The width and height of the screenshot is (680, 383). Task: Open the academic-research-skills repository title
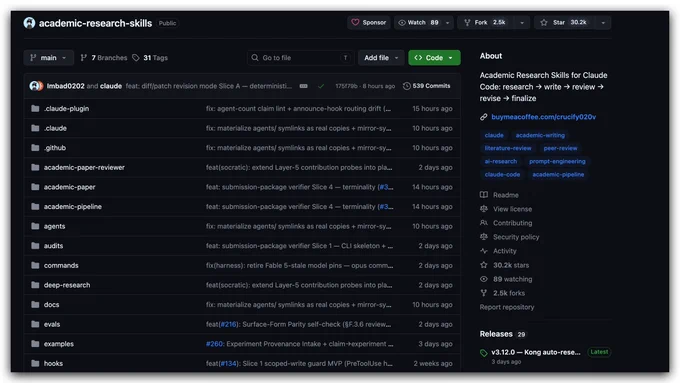coord(95,23)
